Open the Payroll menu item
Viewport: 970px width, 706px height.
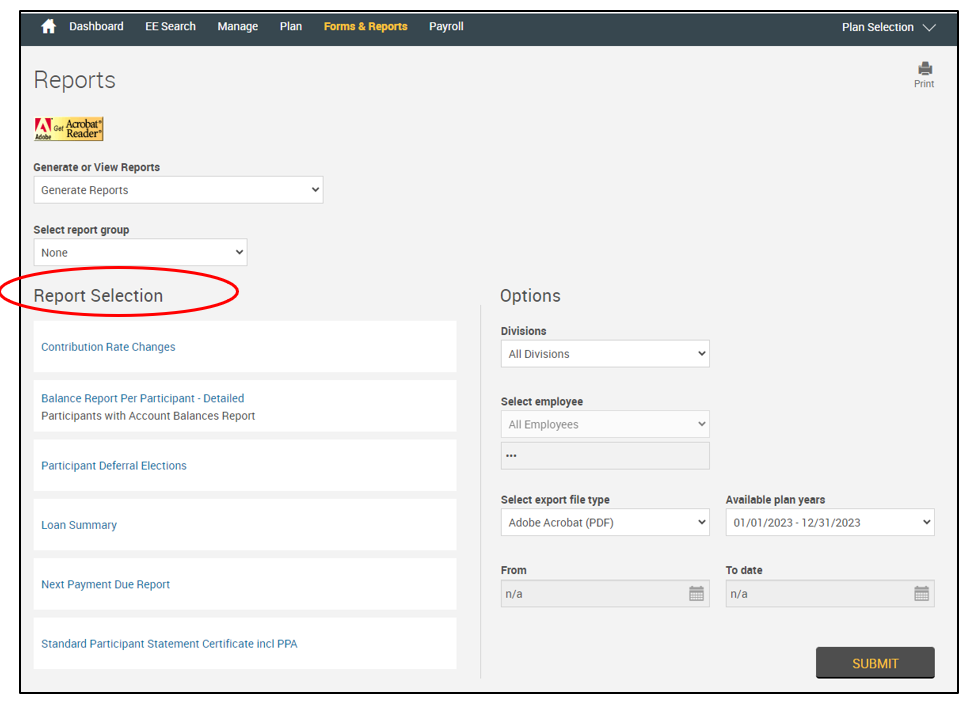click(446, 27)
